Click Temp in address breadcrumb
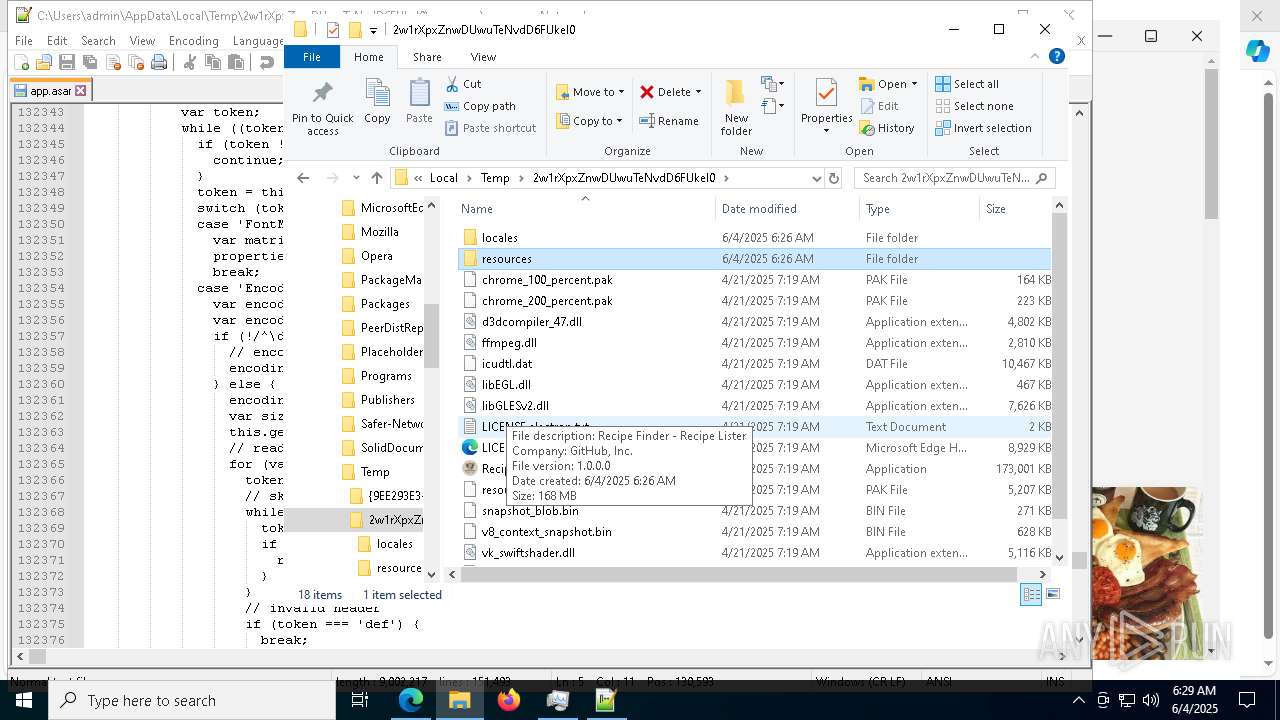 click(x=495, y=178)
